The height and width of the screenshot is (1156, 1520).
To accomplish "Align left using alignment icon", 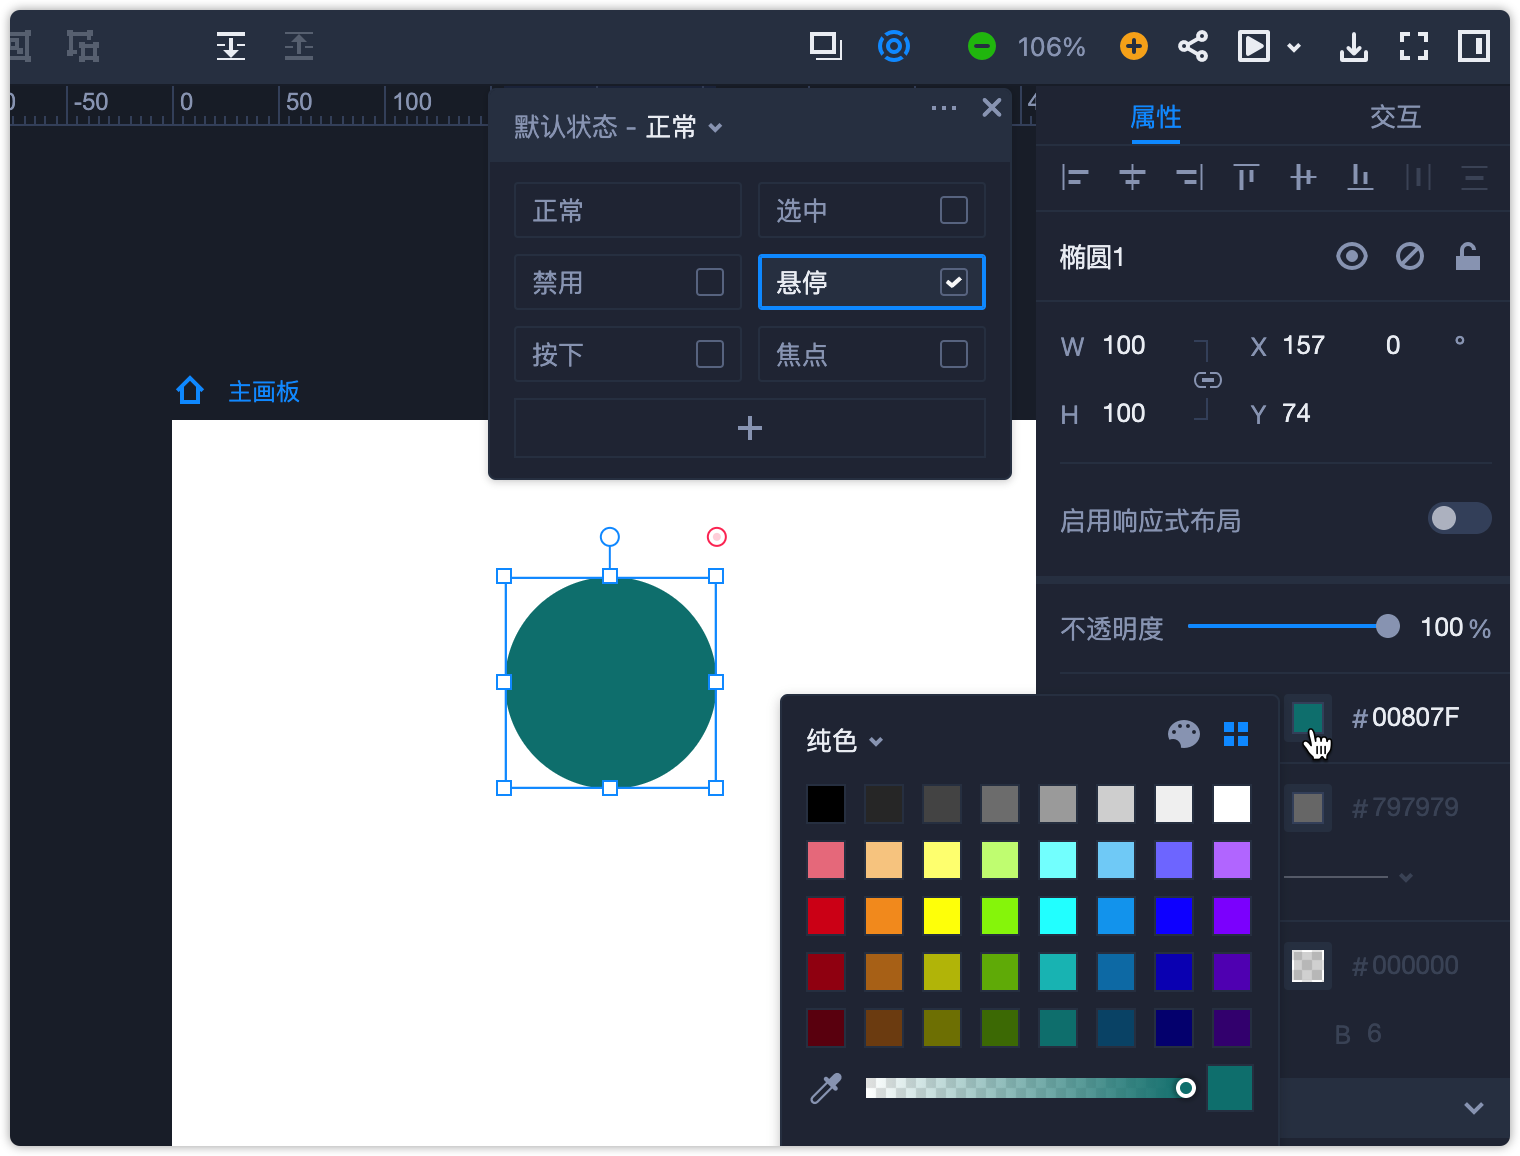I will click(x=1075, y=178).
